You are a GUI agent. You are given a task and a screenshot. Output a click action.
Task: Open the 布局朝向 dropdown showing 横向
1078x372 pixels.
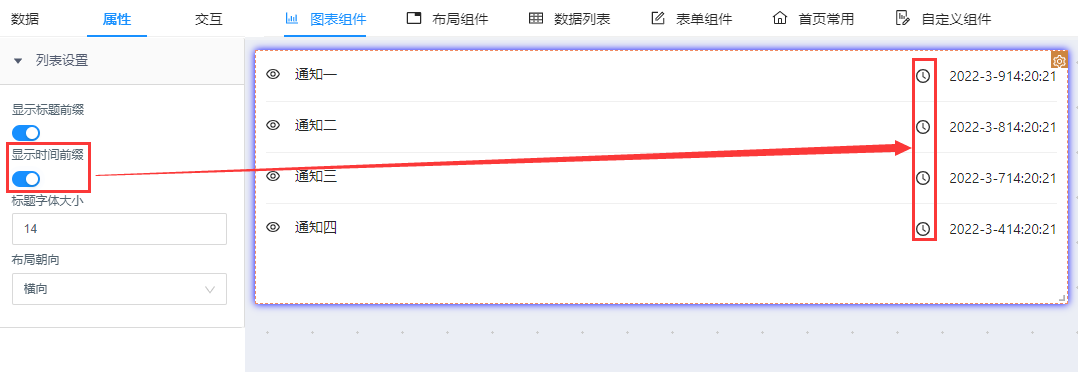pos(120,289)
